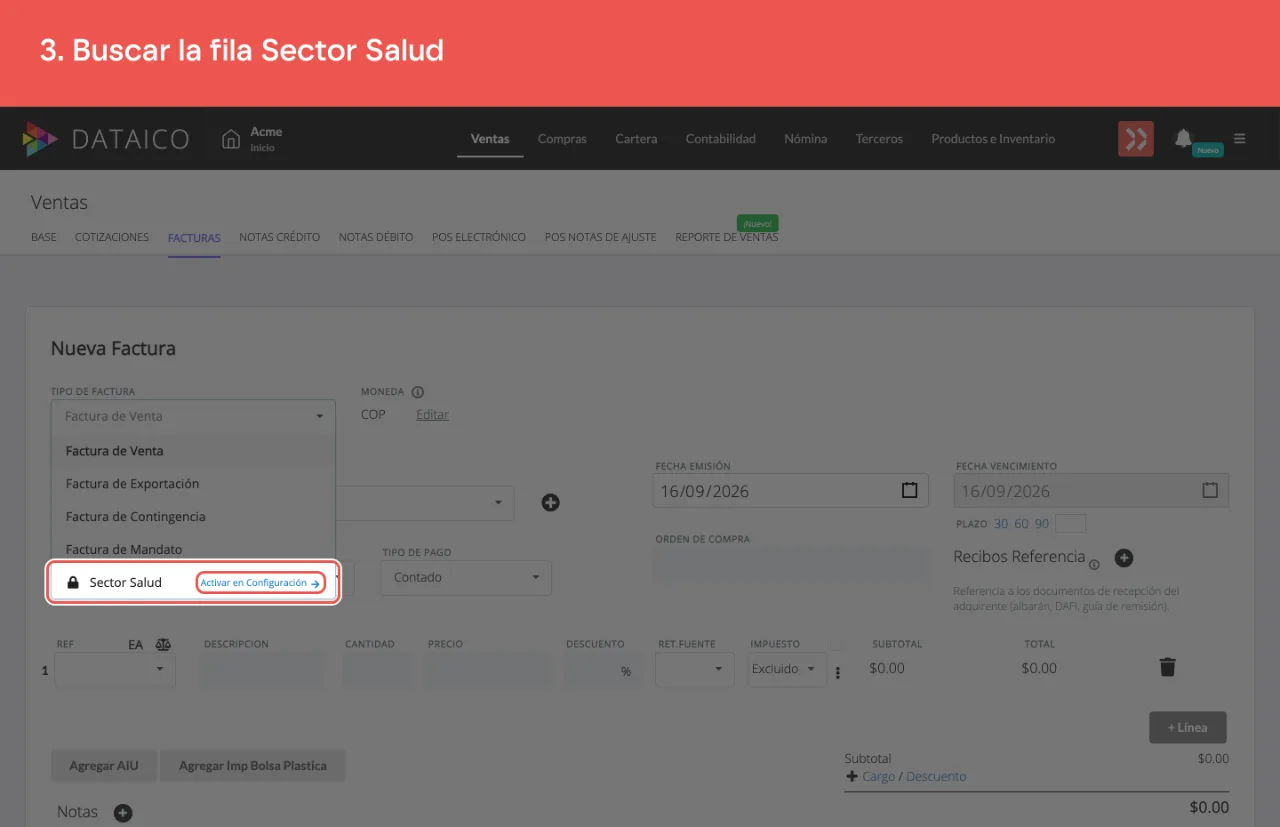Open calendar for Fecha Vencimiento

click(x=1210, y=490)
